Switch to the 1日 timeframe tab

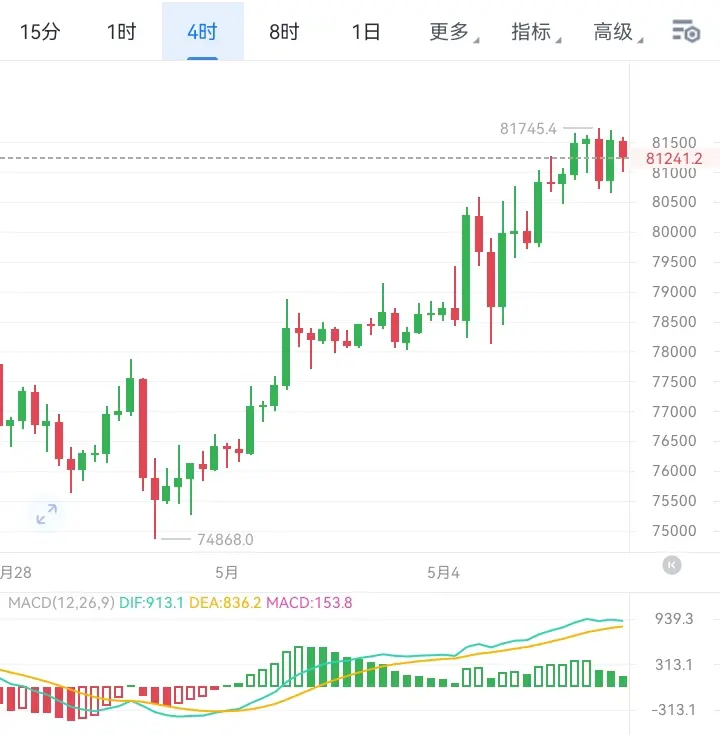click(x=366, y=31)
